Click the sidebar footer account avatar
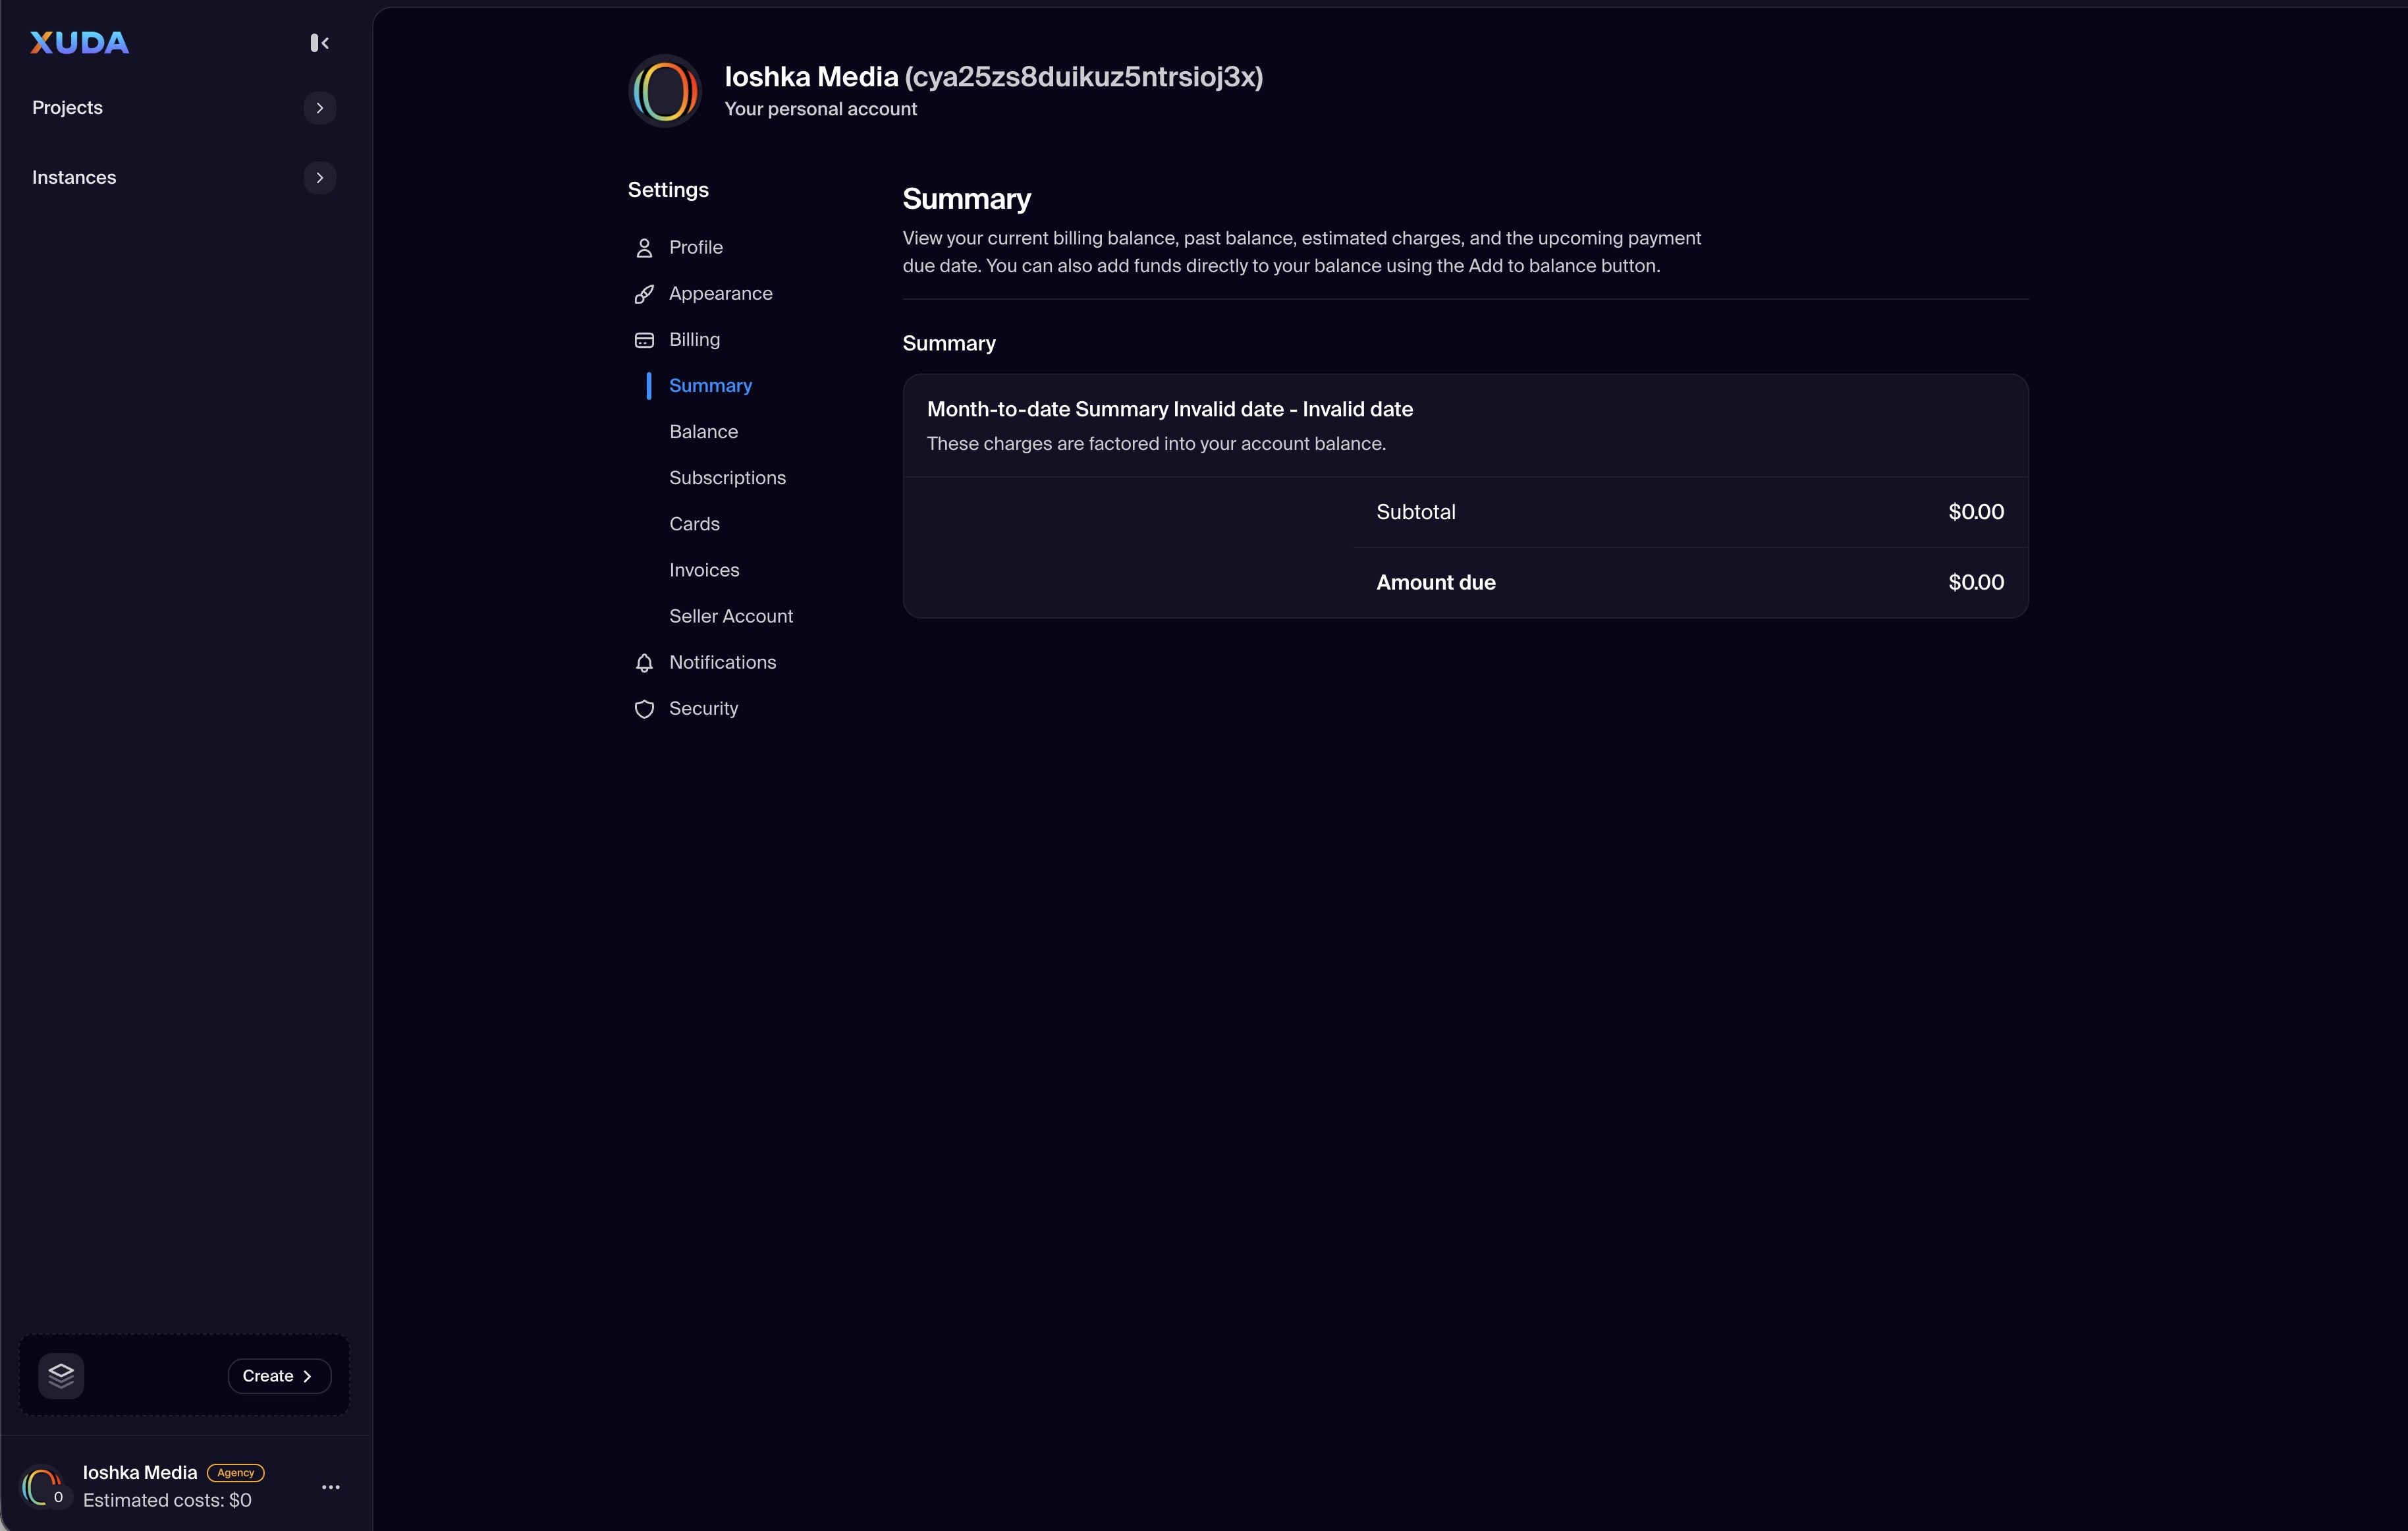 click(42, 1486)
